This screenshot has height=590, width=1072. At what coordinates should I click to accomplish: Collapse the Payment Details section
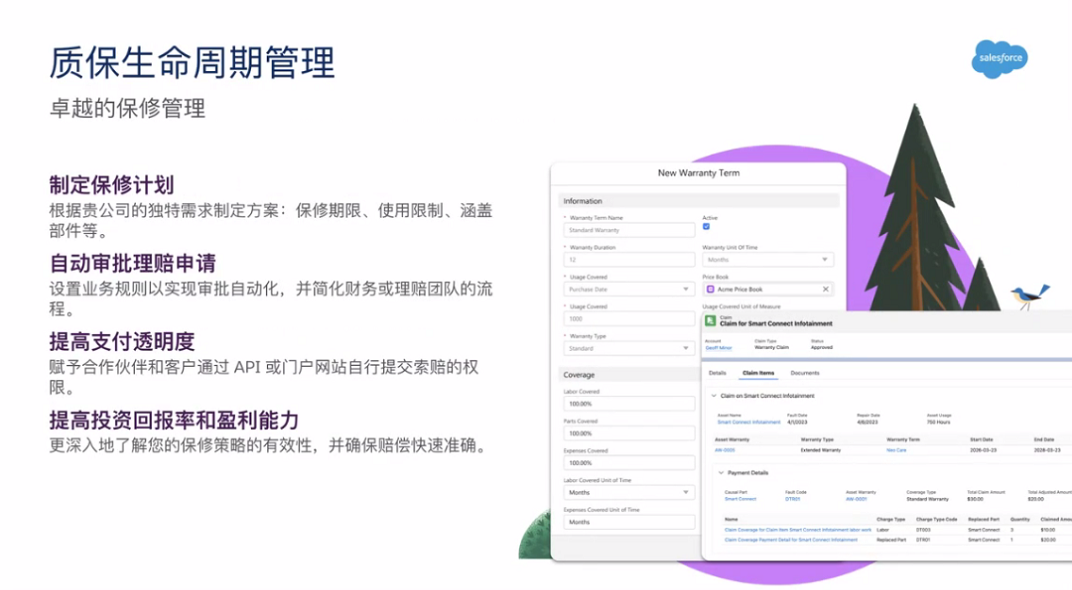pos(720,472)
